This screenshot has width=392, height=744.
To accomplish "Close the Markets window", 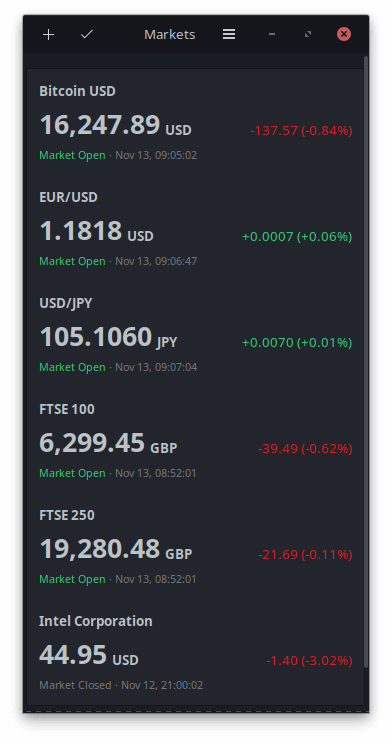I will click(x=344, y=35).
